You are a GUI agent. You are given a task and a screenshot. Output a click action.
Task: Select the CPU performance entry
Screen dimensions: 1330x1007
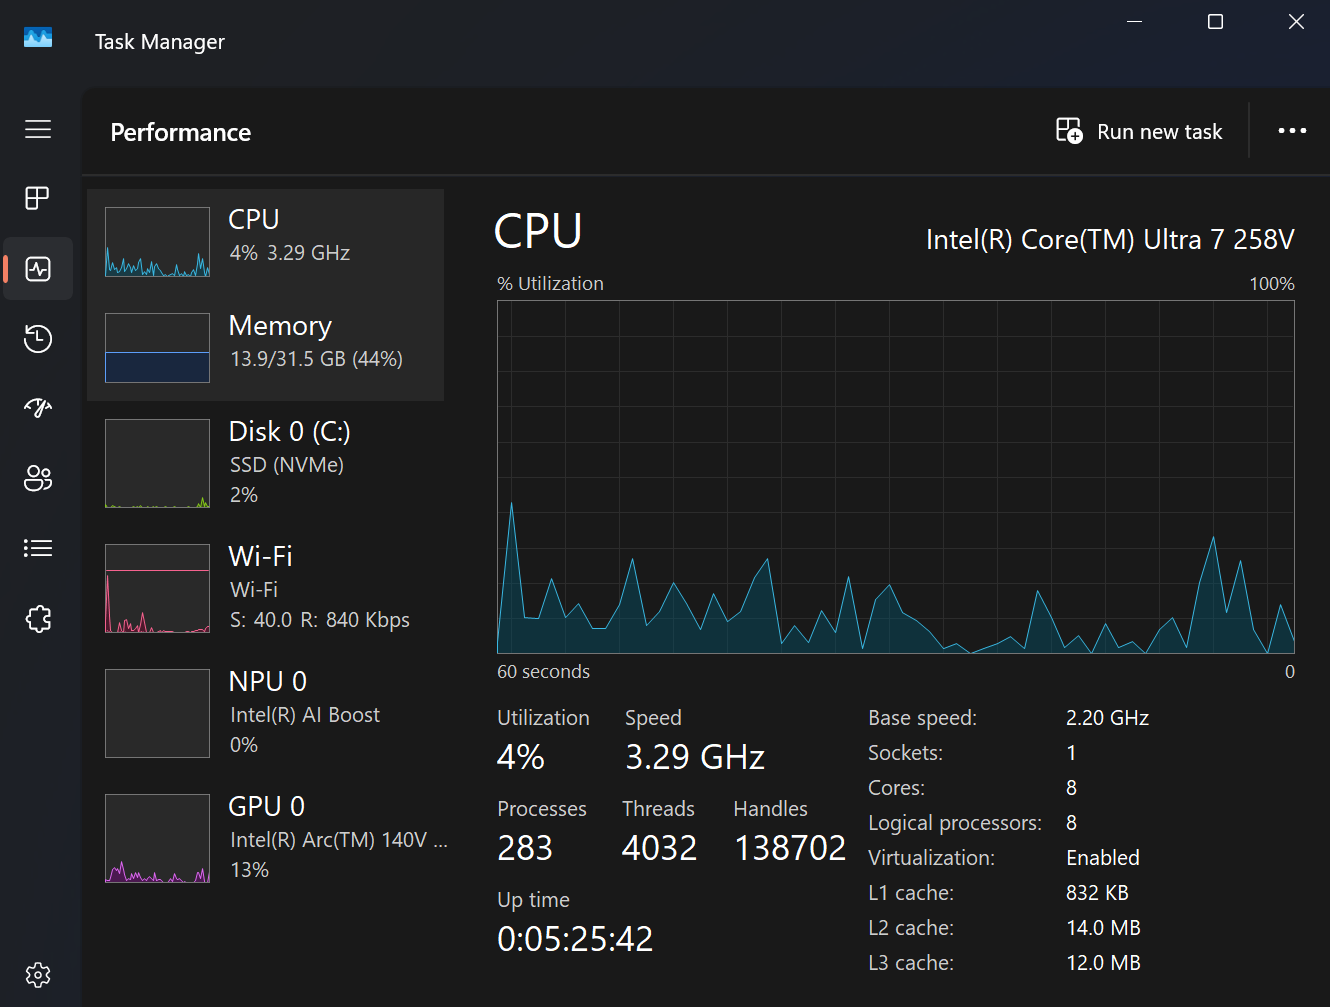tap(266, 241)
